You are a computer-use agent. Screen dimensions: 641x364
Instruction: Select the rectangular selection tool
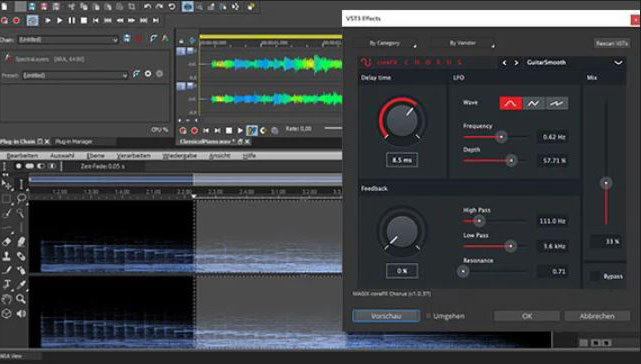click(x=6, y=199)
